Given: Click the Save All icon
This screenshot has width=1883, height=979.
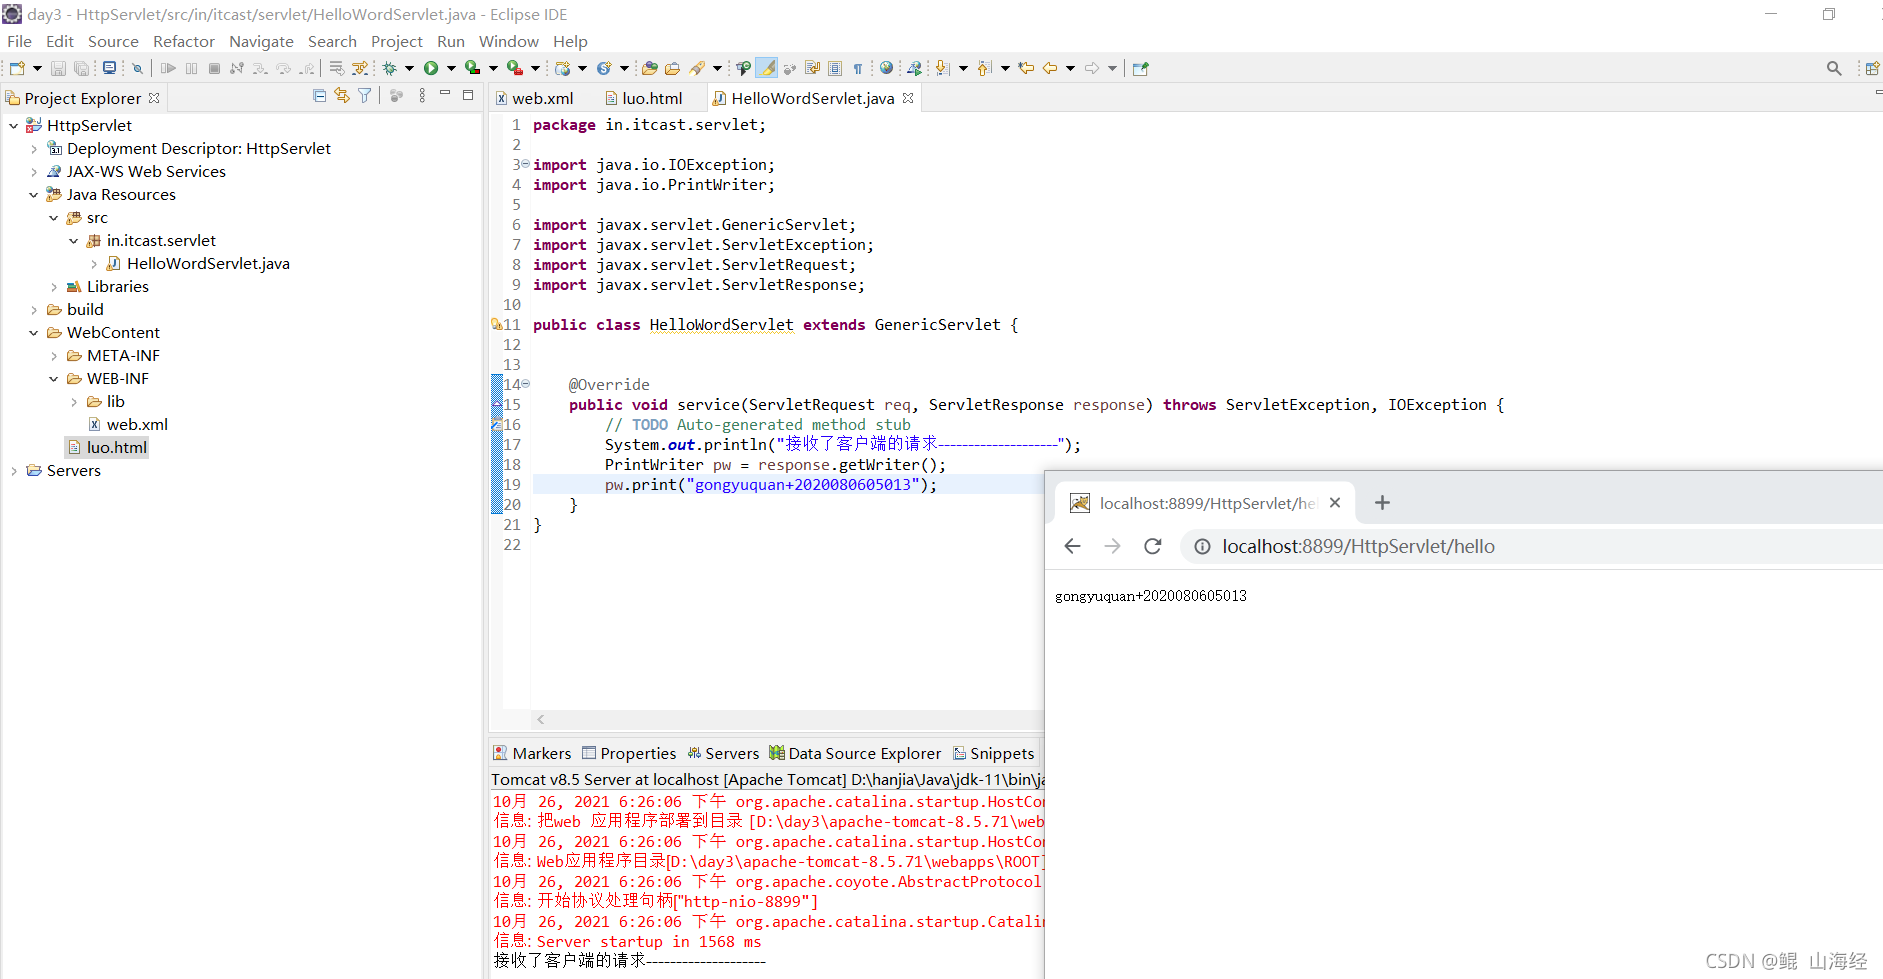Looking at the screenshot, I should point(81,68).
